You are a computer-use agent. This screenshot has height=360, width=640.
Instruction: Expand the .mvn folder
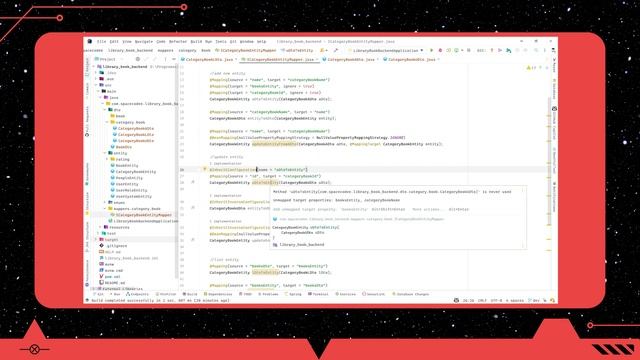96,79
